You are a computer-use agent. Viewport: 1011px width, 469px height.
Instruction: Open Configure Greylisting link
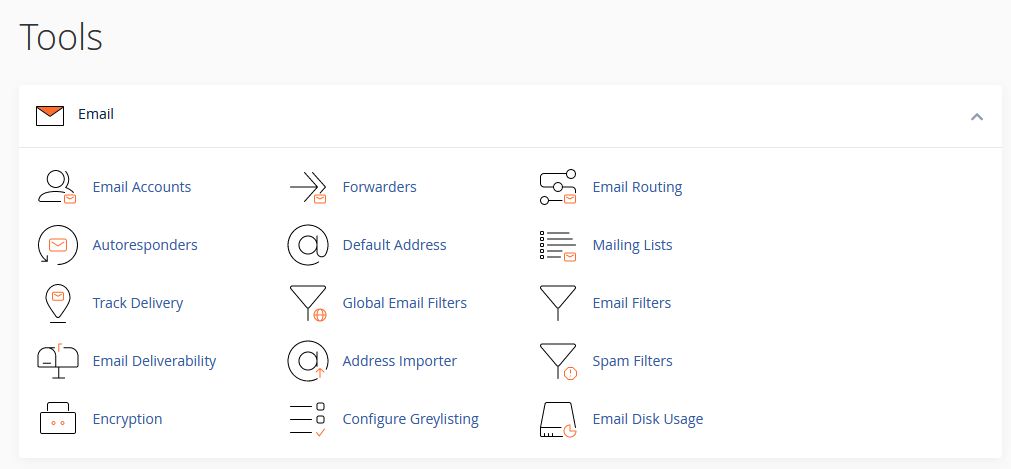411,419
